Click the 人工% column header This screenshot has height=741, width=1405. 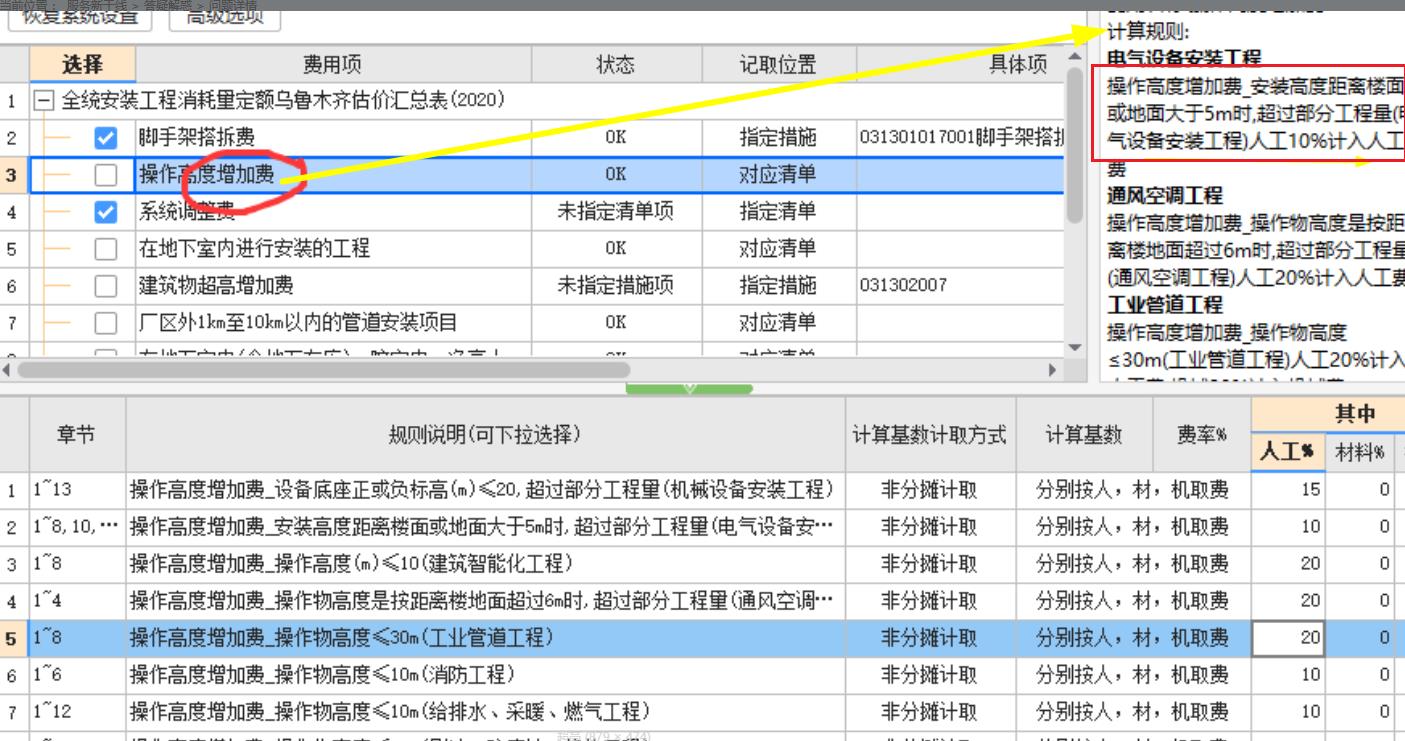click(x=1287, y=453)
